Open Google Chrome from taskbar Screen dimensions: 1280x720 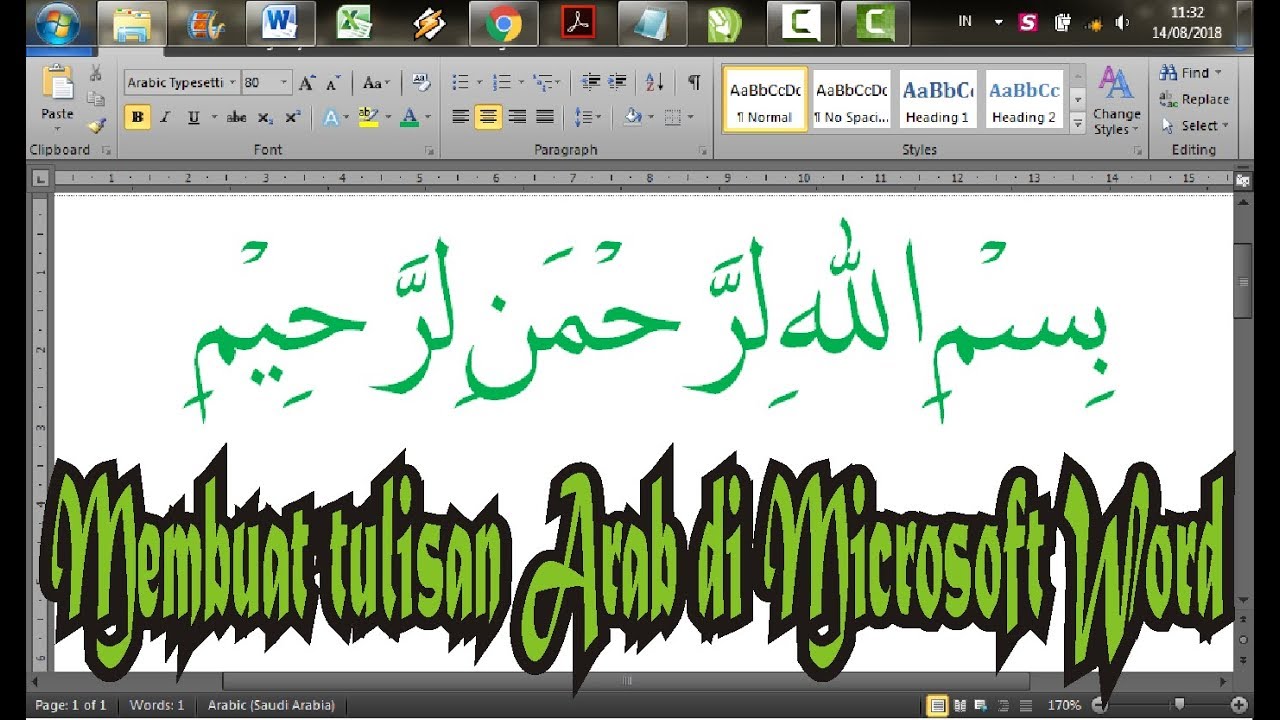(503, 24)
